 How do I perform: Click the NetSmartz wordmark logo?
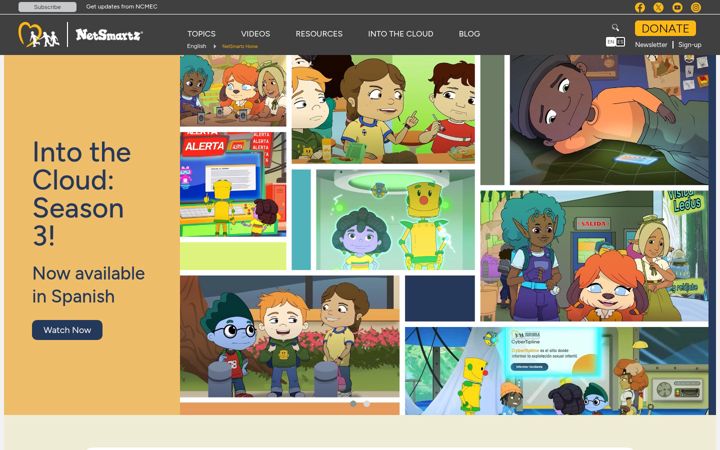[x=109, y=34]
